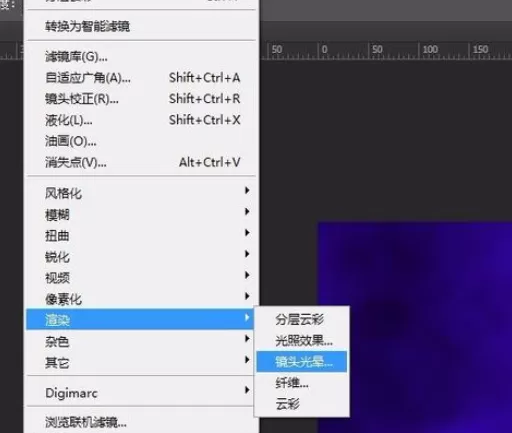Expand the 视频 video submenu

point(141,277)
